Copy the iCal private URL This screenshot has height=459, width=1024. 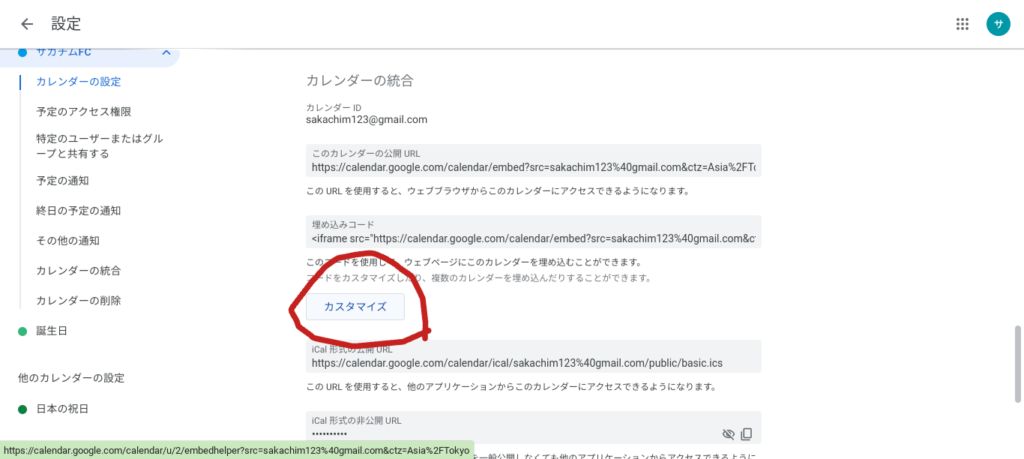click(746, 434)
